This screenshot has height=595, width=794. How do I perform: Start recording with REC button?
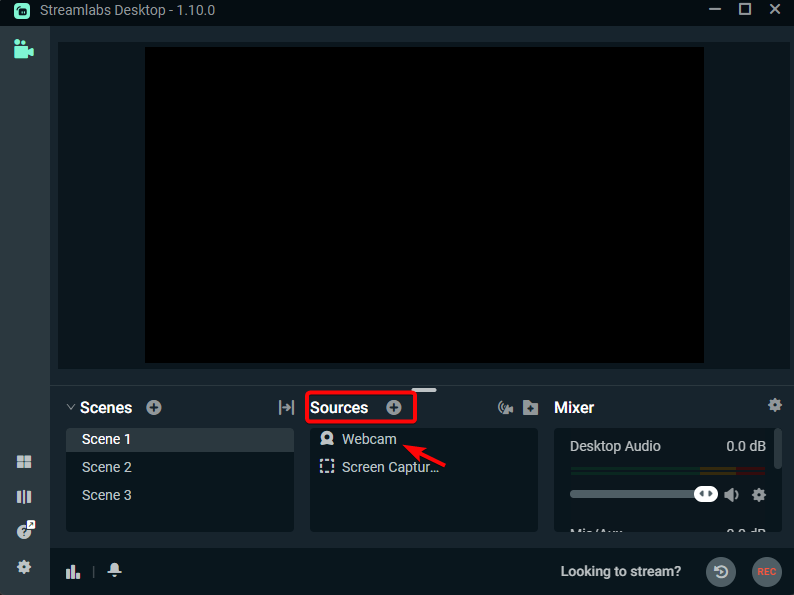pyautogui.click(x=767, y=572)
